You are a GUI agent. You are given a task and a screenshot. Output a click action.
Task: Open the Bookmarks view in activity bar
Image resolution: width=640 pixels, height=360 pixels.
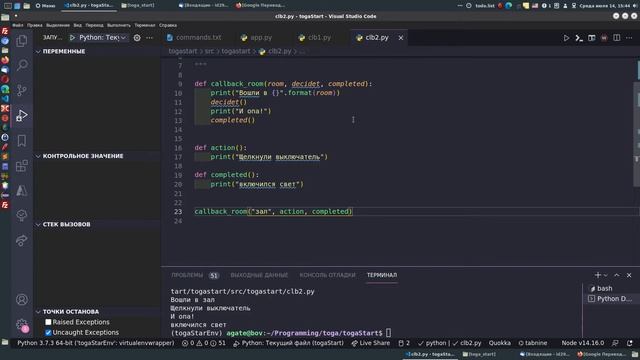22,141
